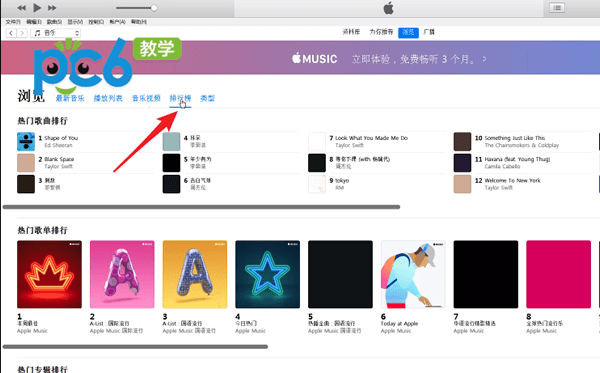
Task: Open the 帮助(H) menu
Action: tap(139, 22)
